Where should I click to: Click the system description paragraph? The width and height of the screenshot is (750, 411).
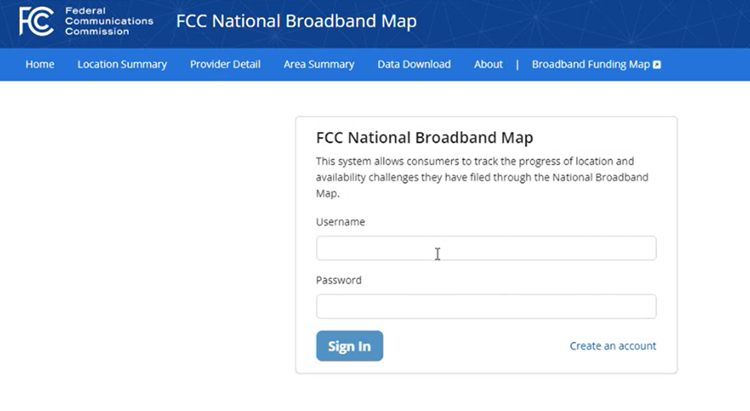coord(482,177)
